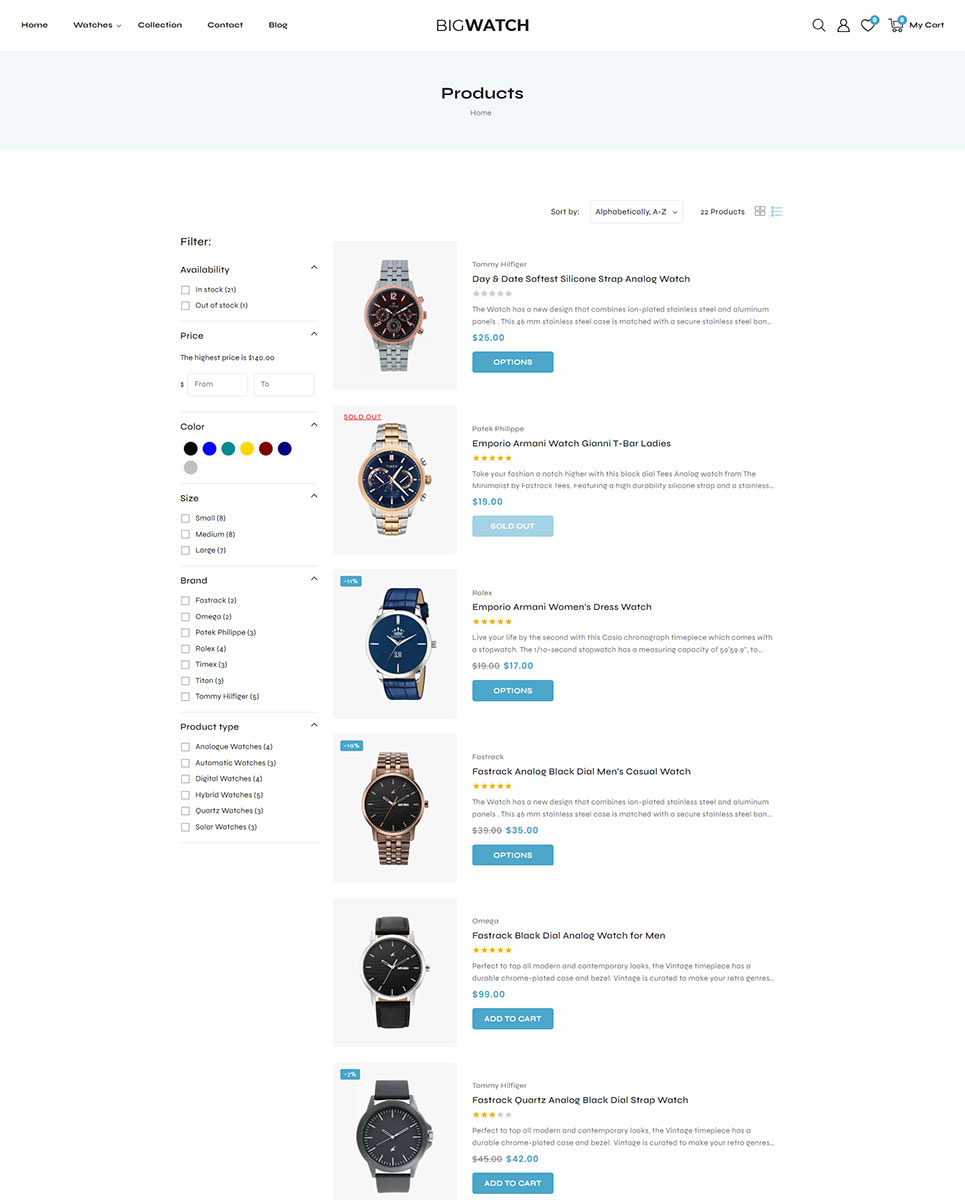
Task: Select the yellow color swatch
Action: click(x=247, y=449)
